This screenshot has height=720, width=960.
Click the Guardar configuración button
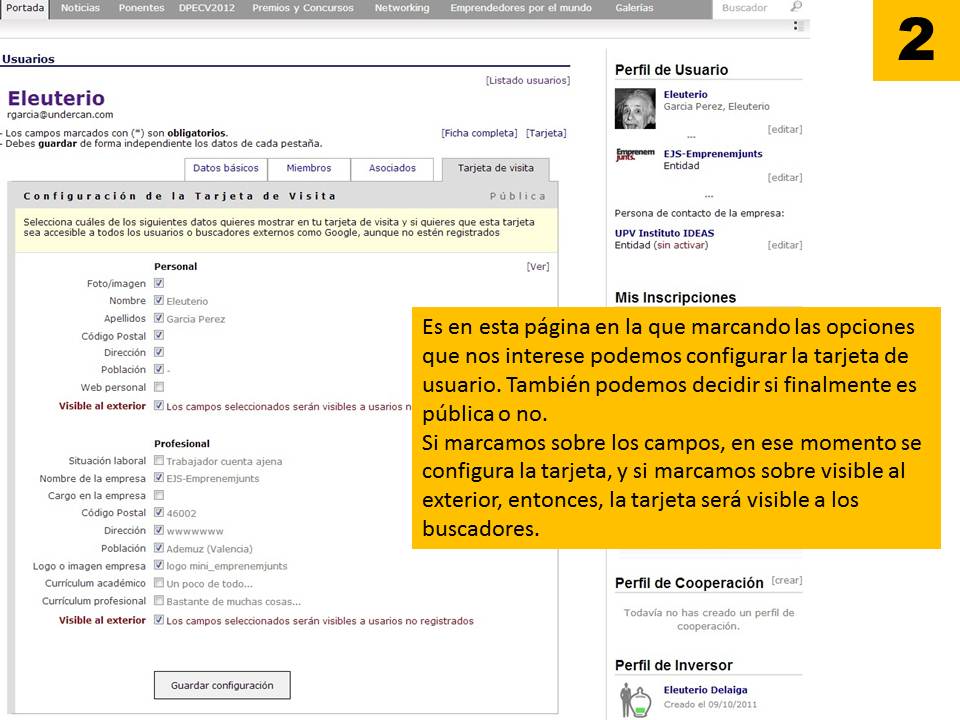[x=221, y=685]
